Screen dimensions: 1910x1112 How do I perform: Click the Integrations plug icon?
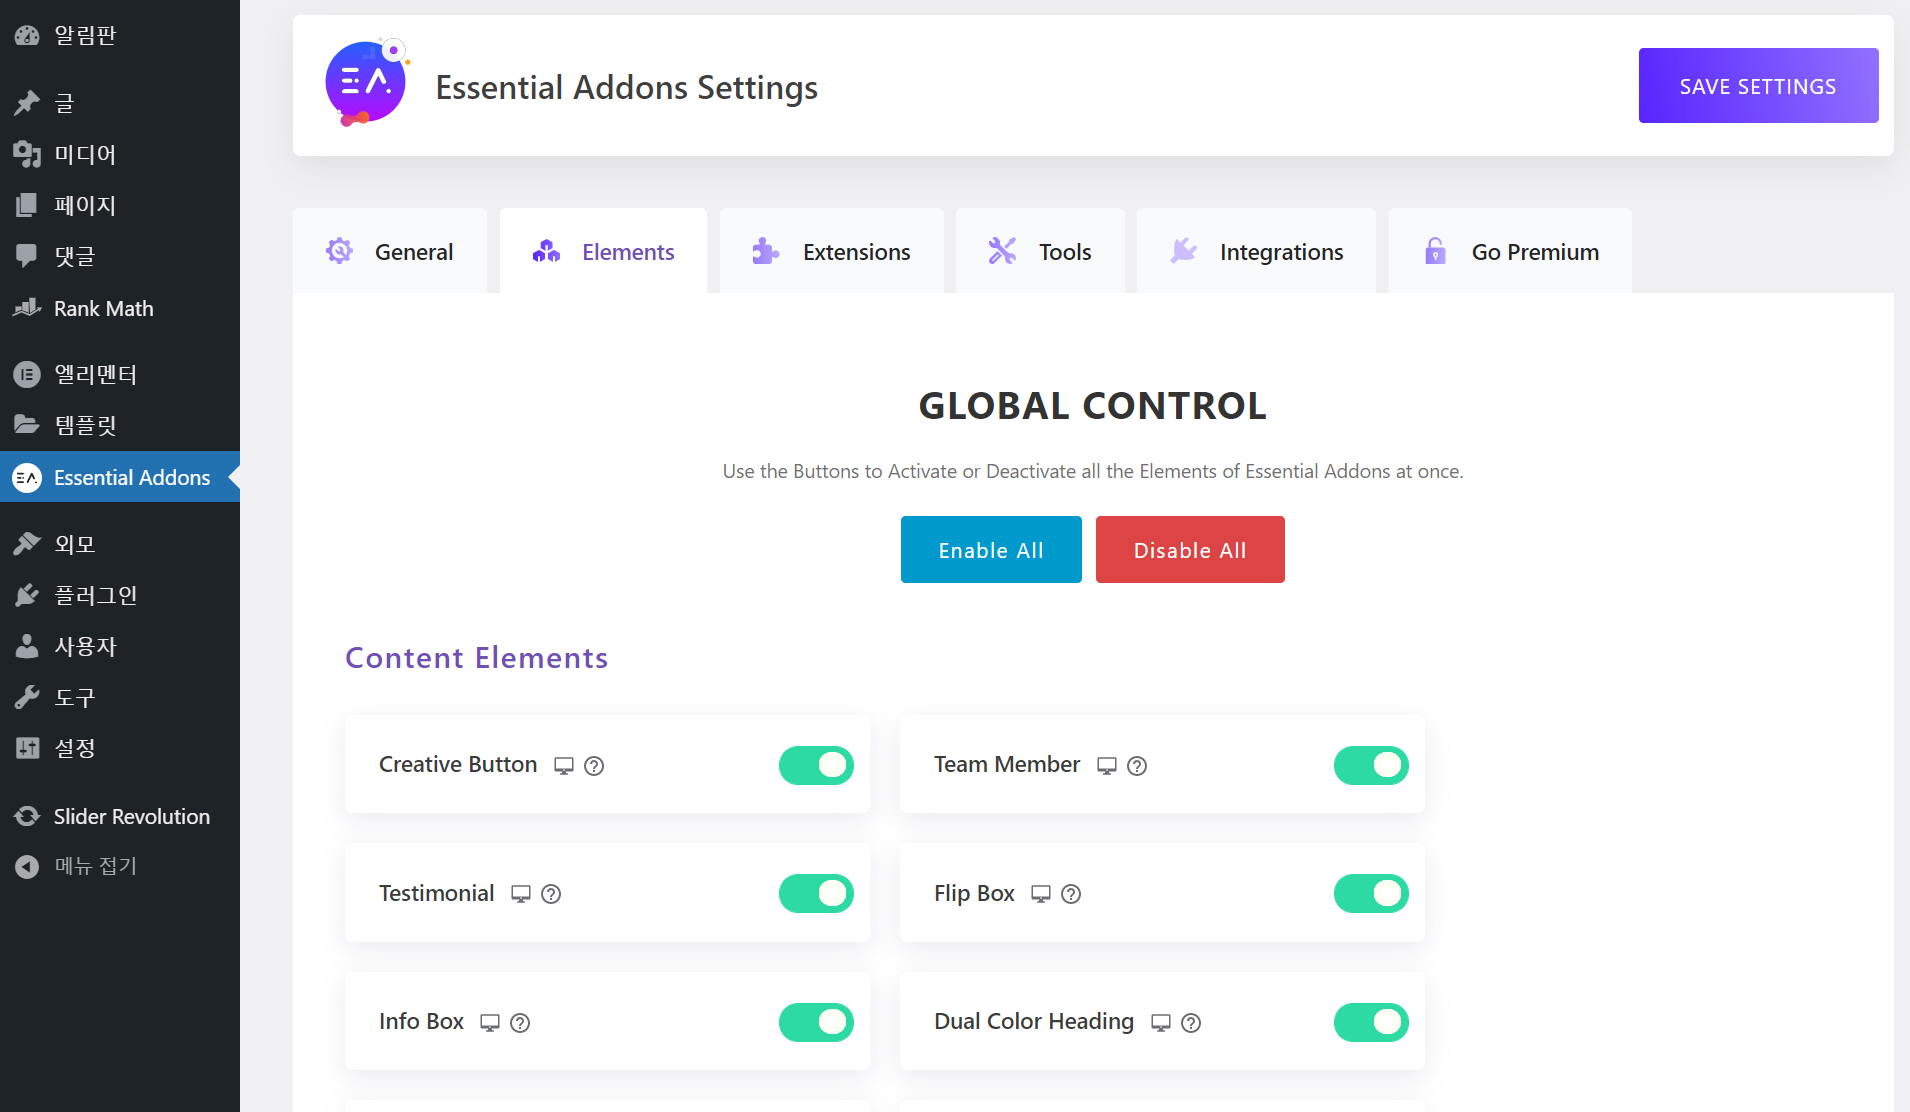[1184, 251]
